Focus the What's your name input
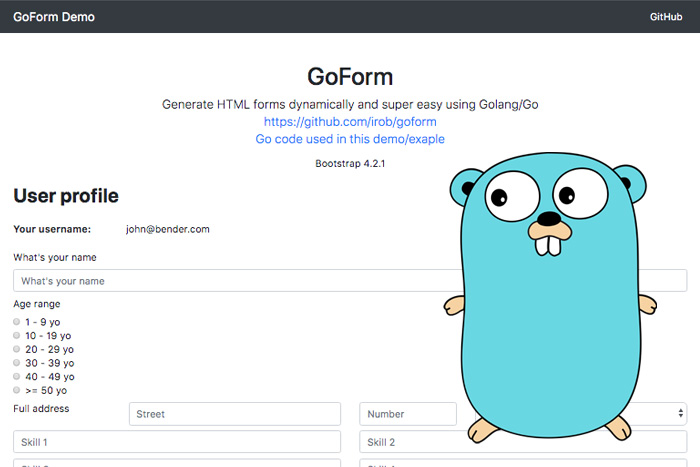The image size is (700, 467). [350, 280]
